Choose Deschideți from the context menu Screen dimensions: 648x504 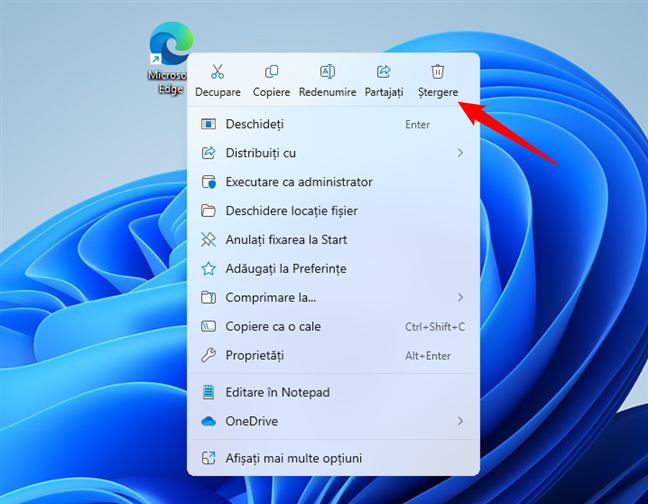click(333, 124)
